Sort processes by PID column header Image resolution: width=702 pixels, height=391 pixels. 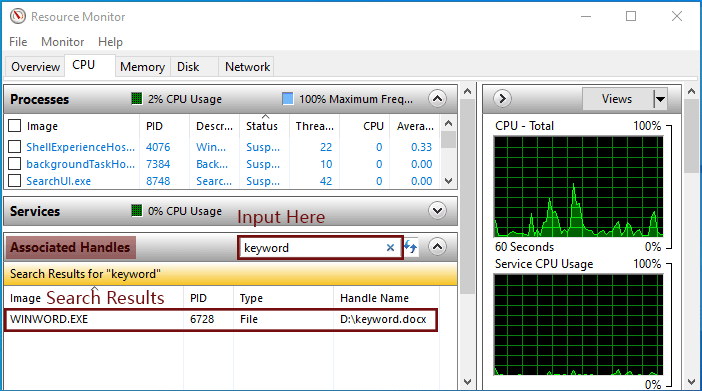point(164,126)
